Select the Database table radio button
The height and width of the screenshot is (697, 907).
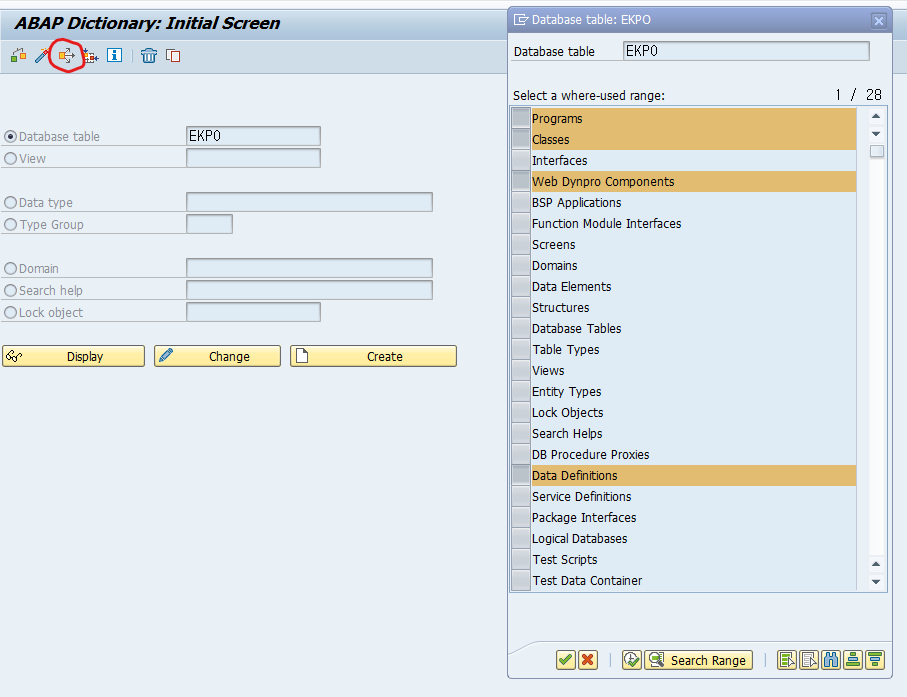coord(10,137)
